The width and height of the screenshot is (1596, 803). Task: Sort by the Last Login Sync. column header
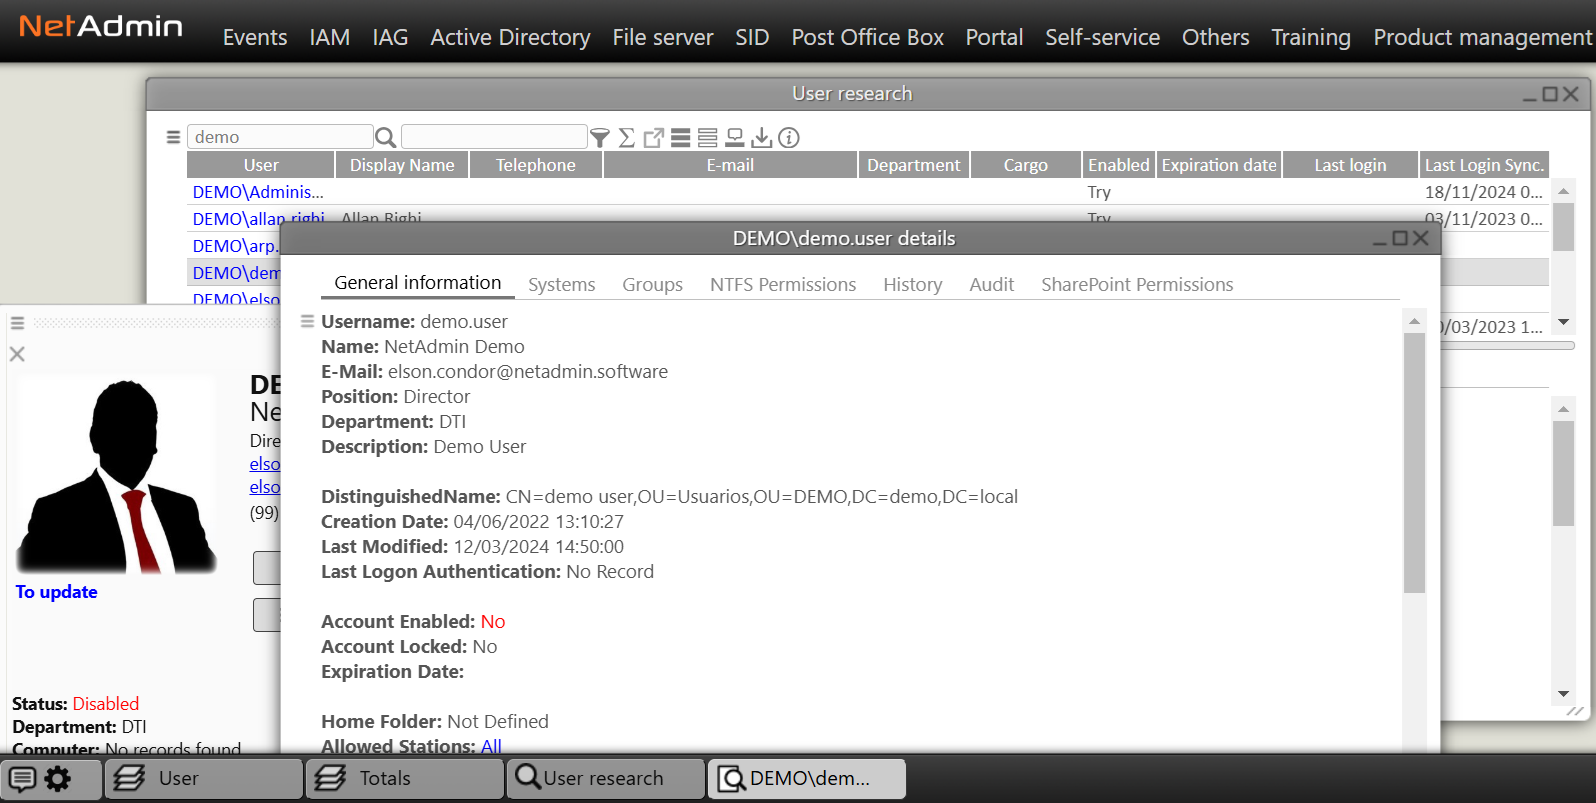(x=1484, y=165)
